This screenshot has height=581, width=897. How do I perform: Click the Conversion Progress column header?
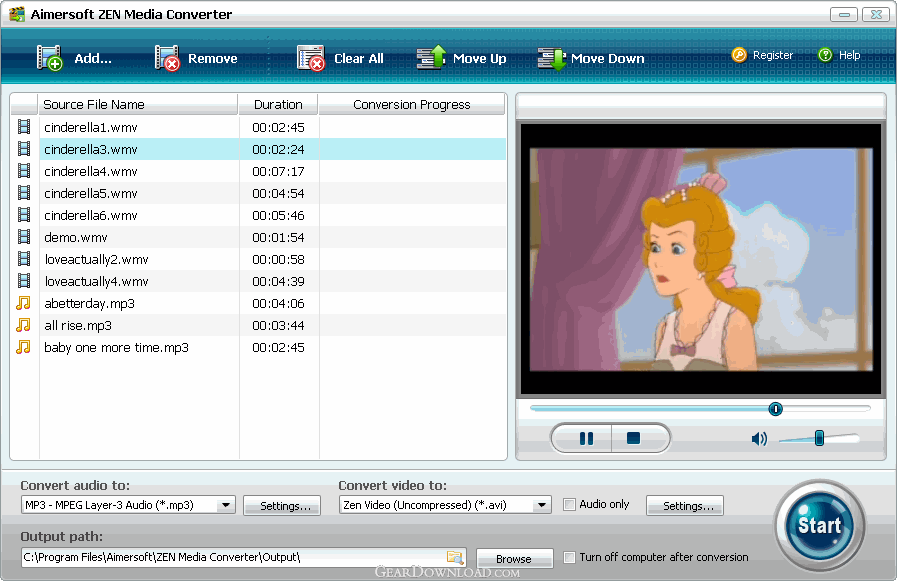pyautogui.click(x=412, y=105)
